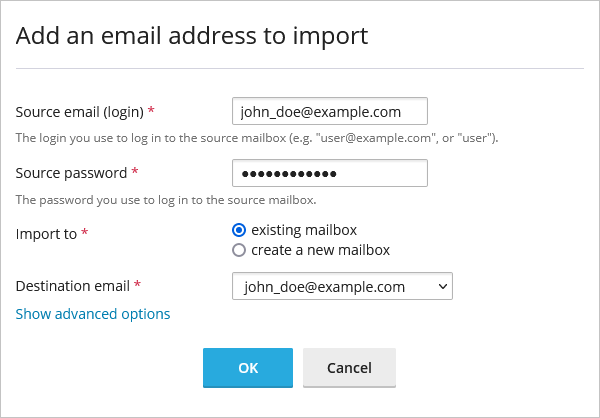Click the "existing mailbox" label text

coord(304,230)
